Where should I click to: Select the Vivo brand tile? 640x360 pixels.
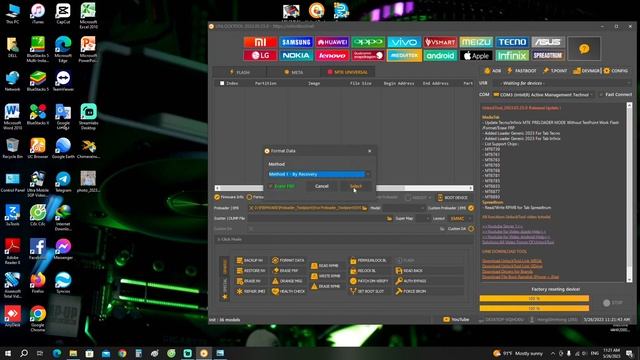404,42
